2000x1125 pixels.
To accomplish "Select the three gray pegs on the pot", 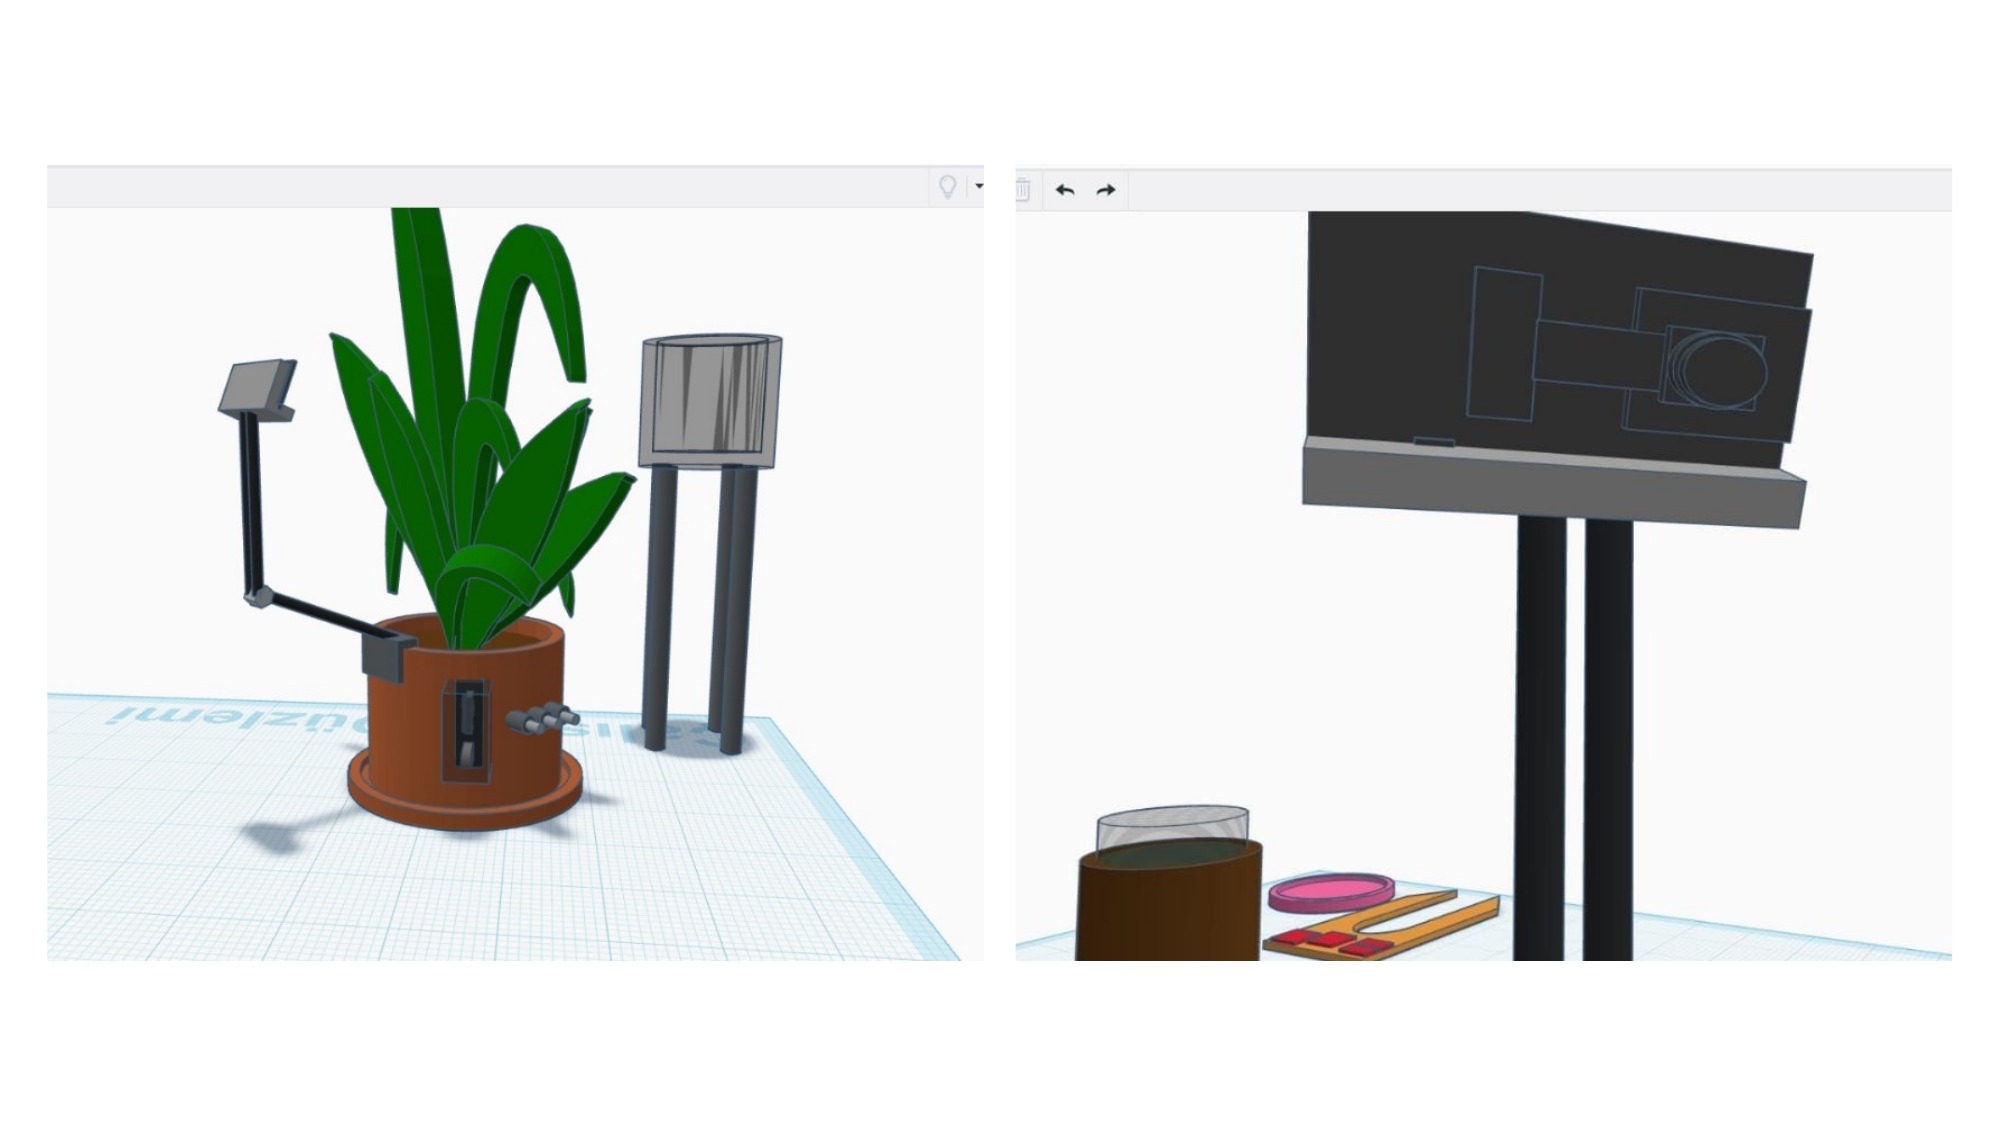I will 543,719.
